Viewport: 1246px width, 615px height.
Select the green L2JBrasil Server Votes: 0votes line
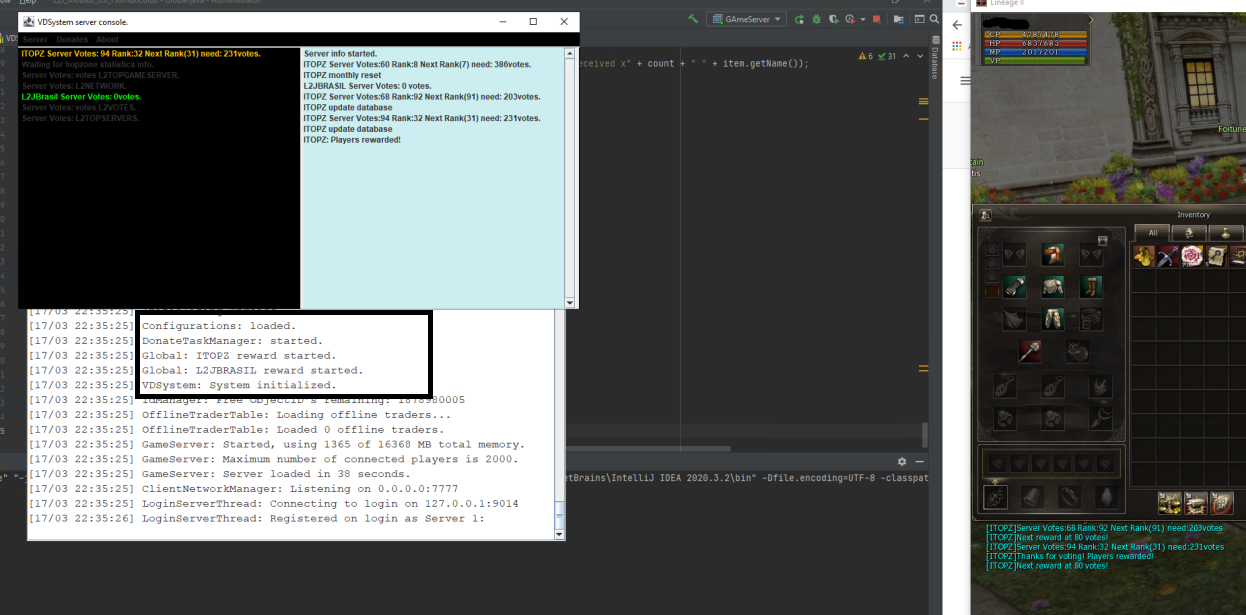click(81, 97)
